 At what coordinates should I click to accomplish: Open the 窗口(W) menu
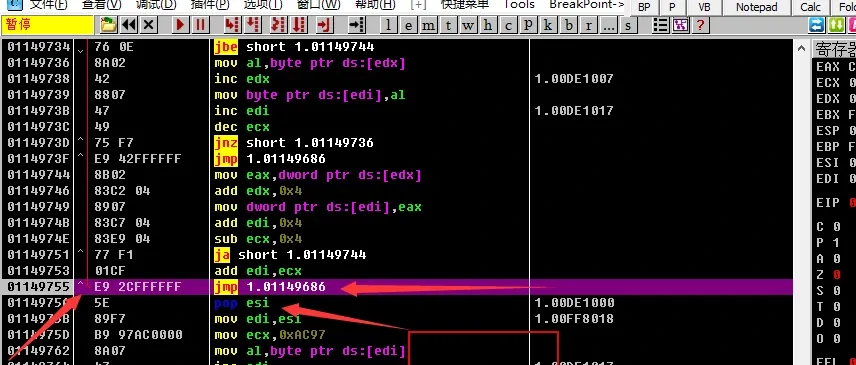(x=319, y=4)
